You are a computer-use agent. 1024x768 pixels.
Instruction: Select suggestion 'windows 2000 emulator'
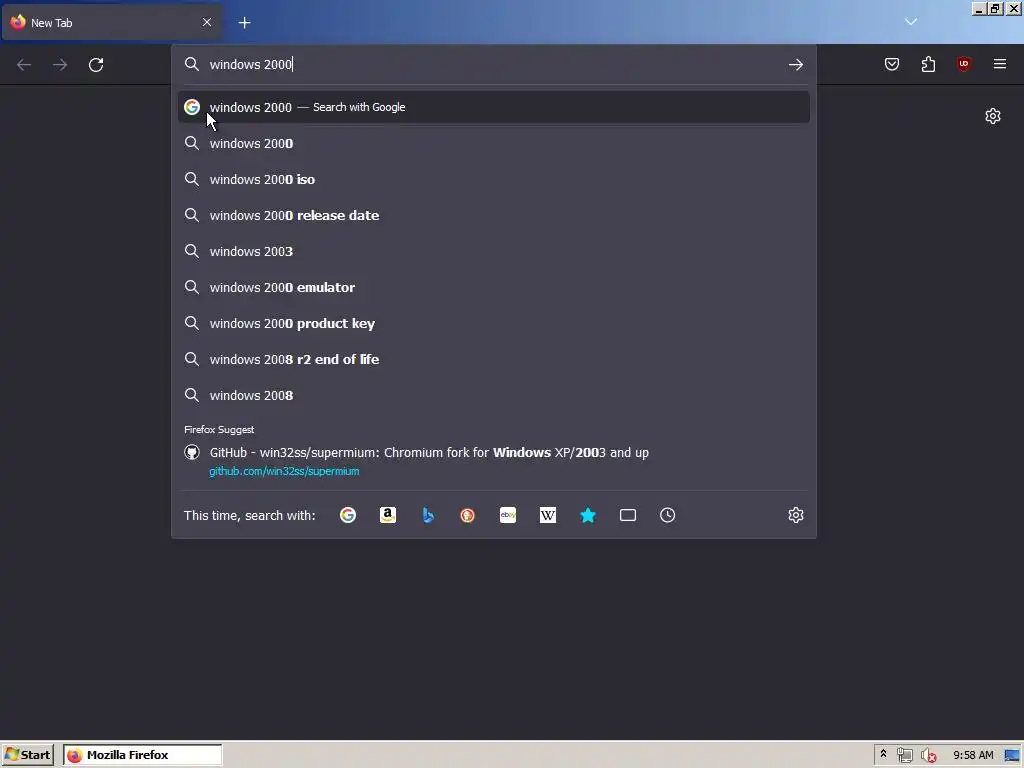pos(494,287)
